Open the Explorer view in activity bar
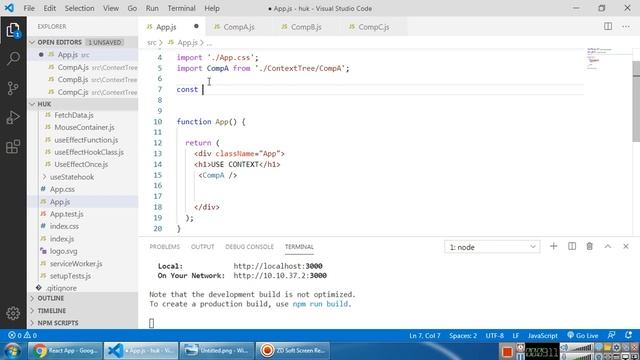 13,30
